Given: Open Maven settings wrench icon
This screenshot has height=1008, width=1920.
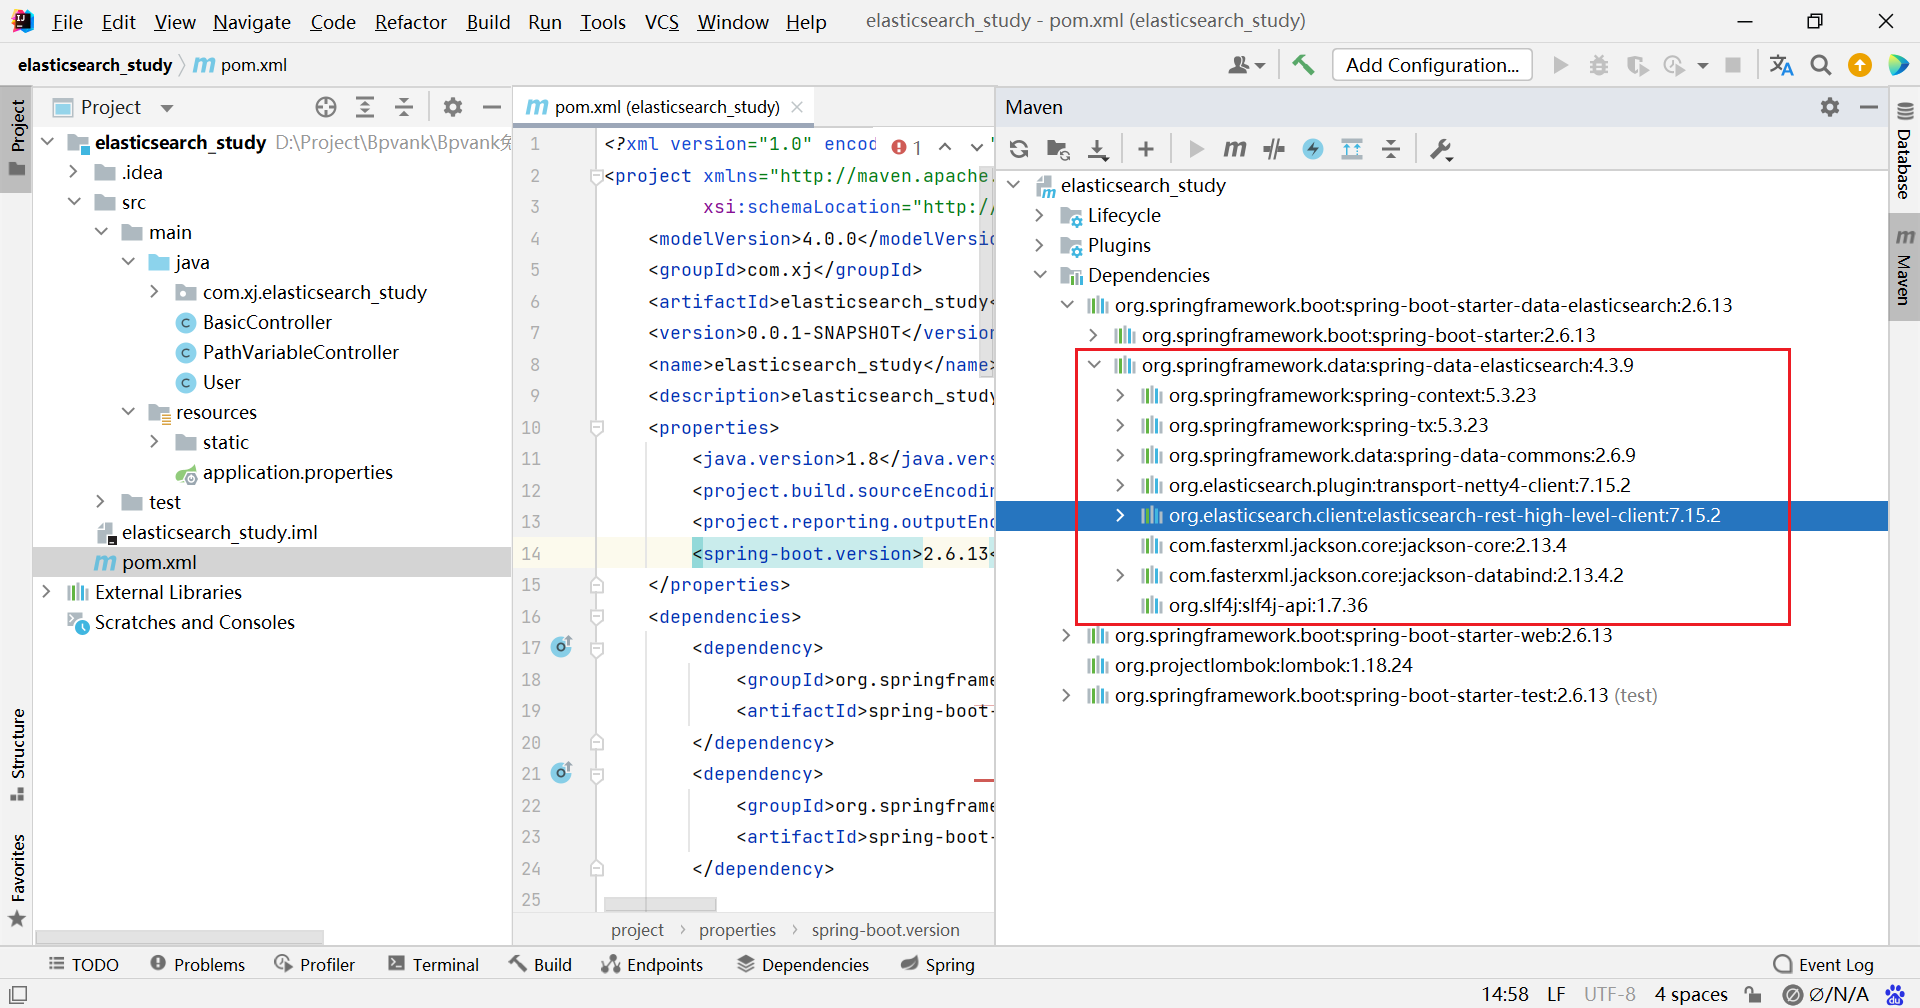Looking at the screenshot, I should point(1441,149).
